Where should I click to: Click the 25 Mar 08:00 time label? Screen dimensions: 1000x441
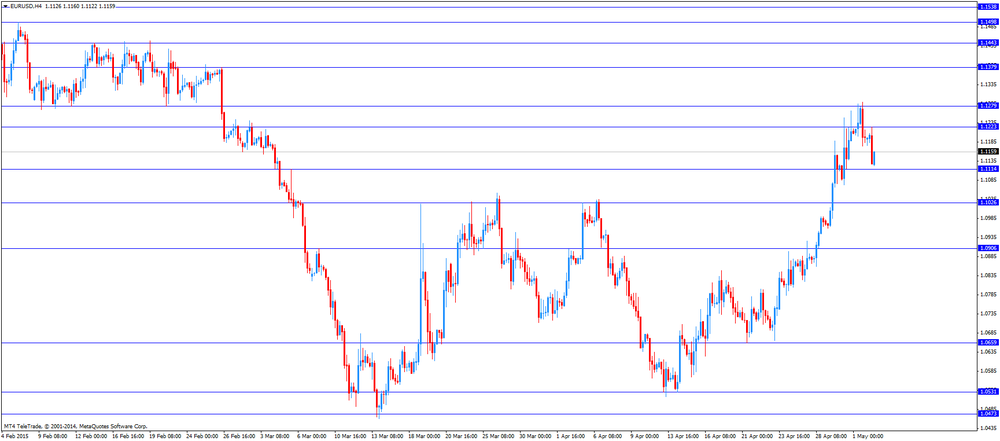(x=500, y=437)
